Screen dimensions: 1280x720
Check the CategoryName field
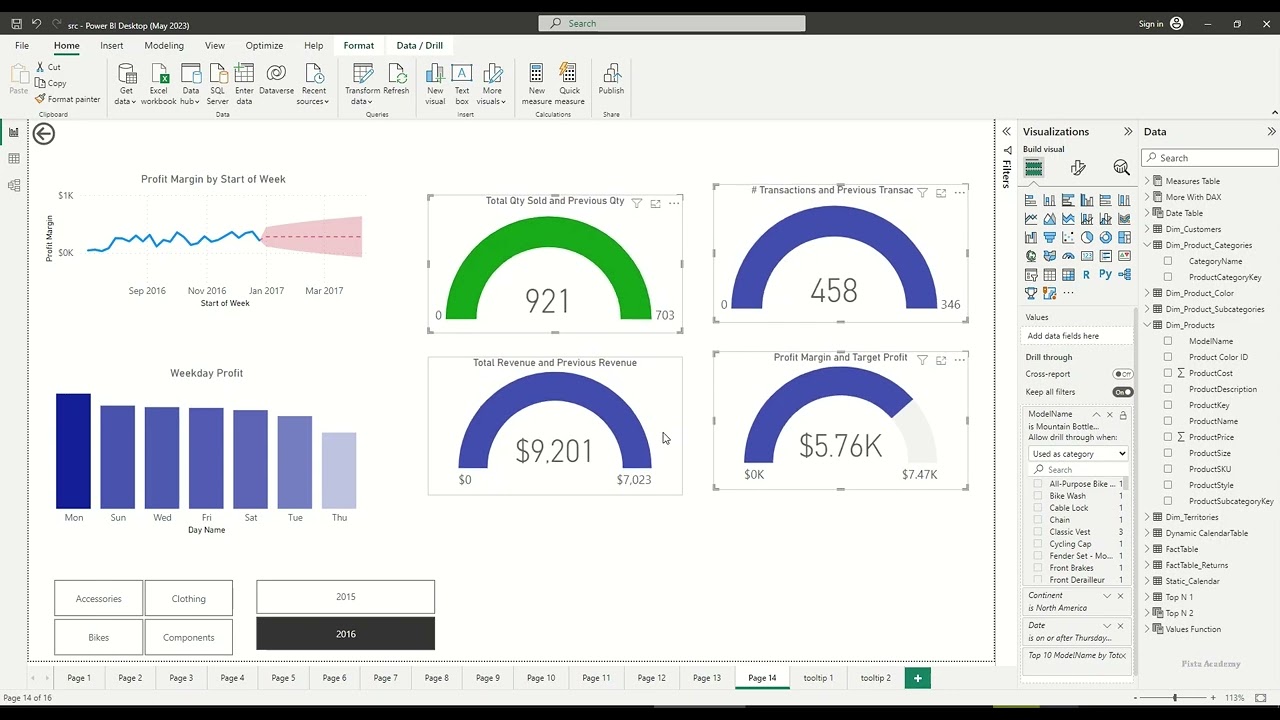click(x=1167, y=261)
